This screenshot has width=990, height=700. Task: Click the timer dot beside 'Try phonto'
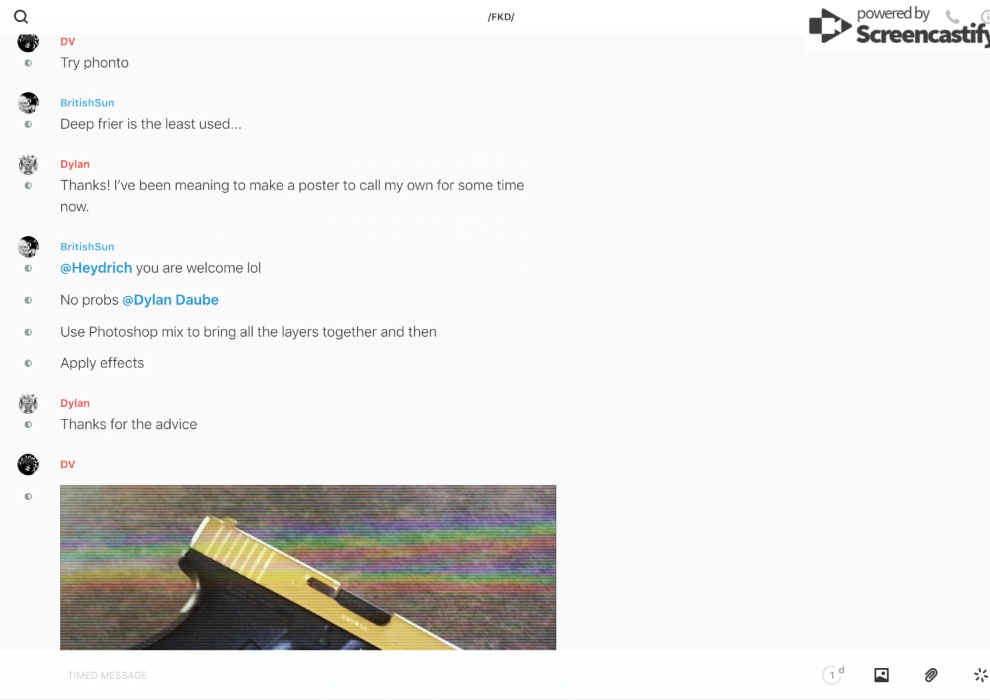point(28,62)
